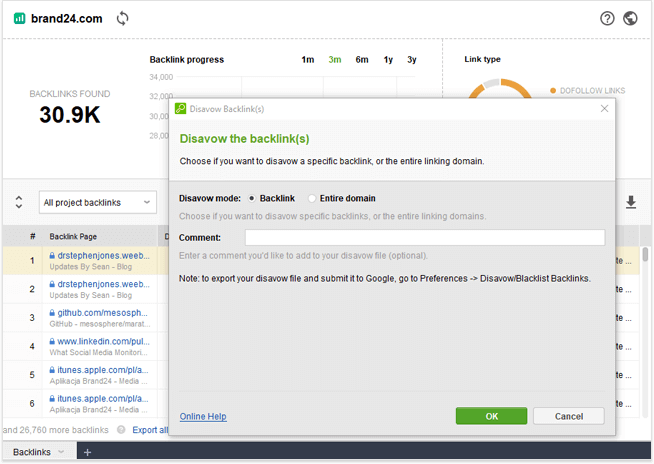
Task: Click the DOFOLLOW LINKS orange legend dot
Action: point(553,91)
